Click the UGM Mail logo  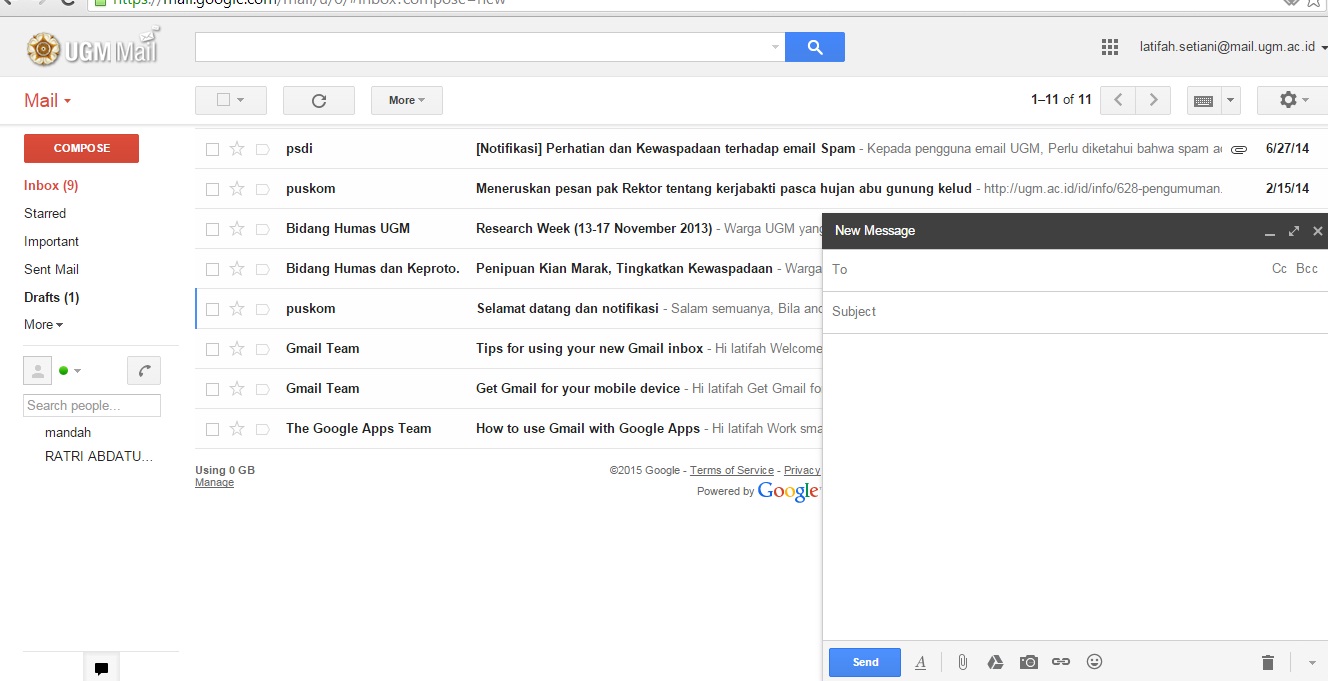pyautogui.click(x=92, y=48)
